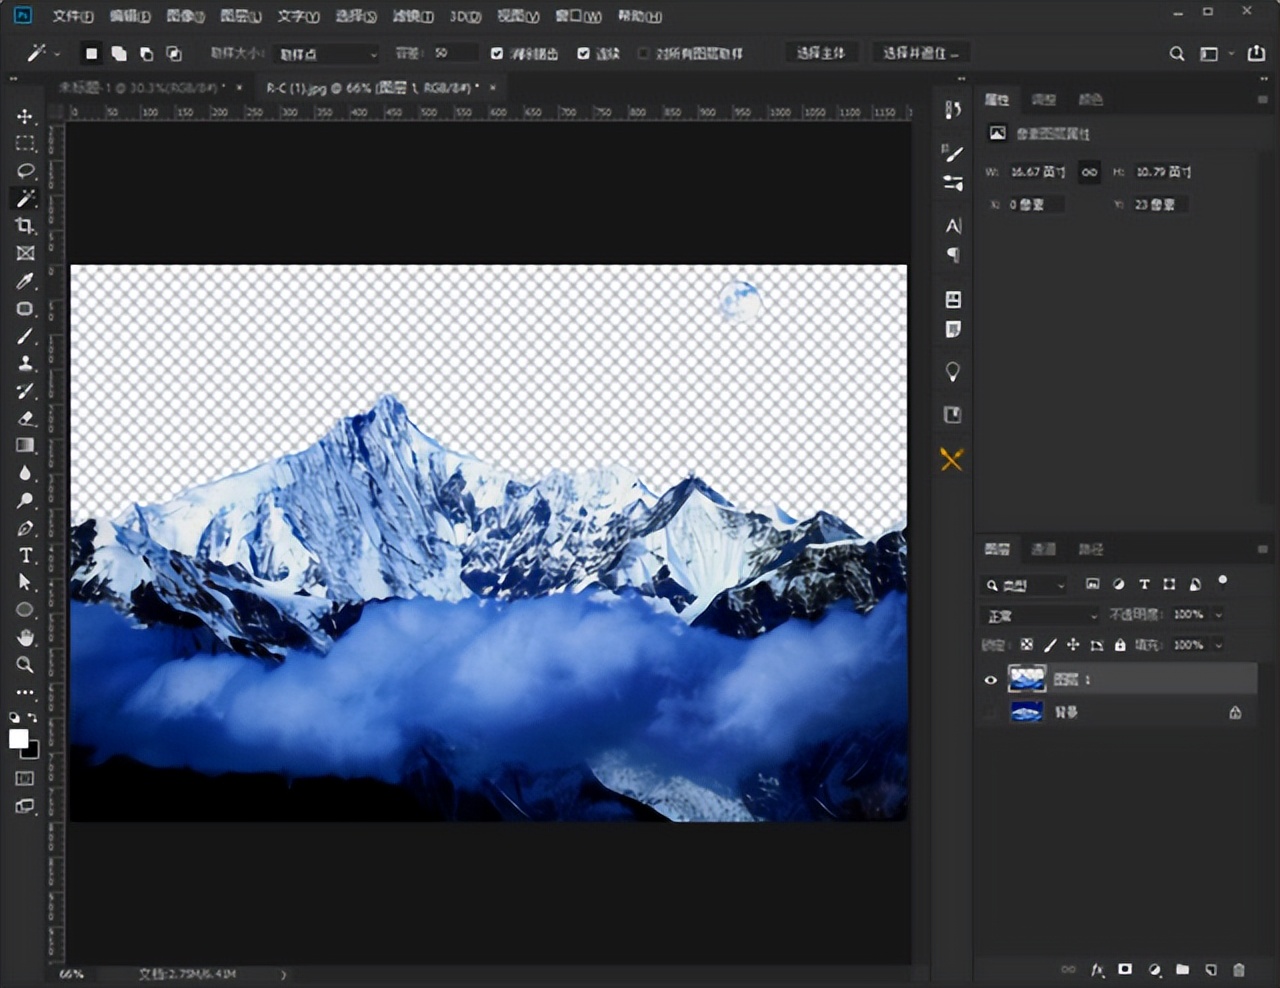Click the 选择主体 (Select Subject) button
This screenshot has width=1280, height=988.
(x=820, y=53)
